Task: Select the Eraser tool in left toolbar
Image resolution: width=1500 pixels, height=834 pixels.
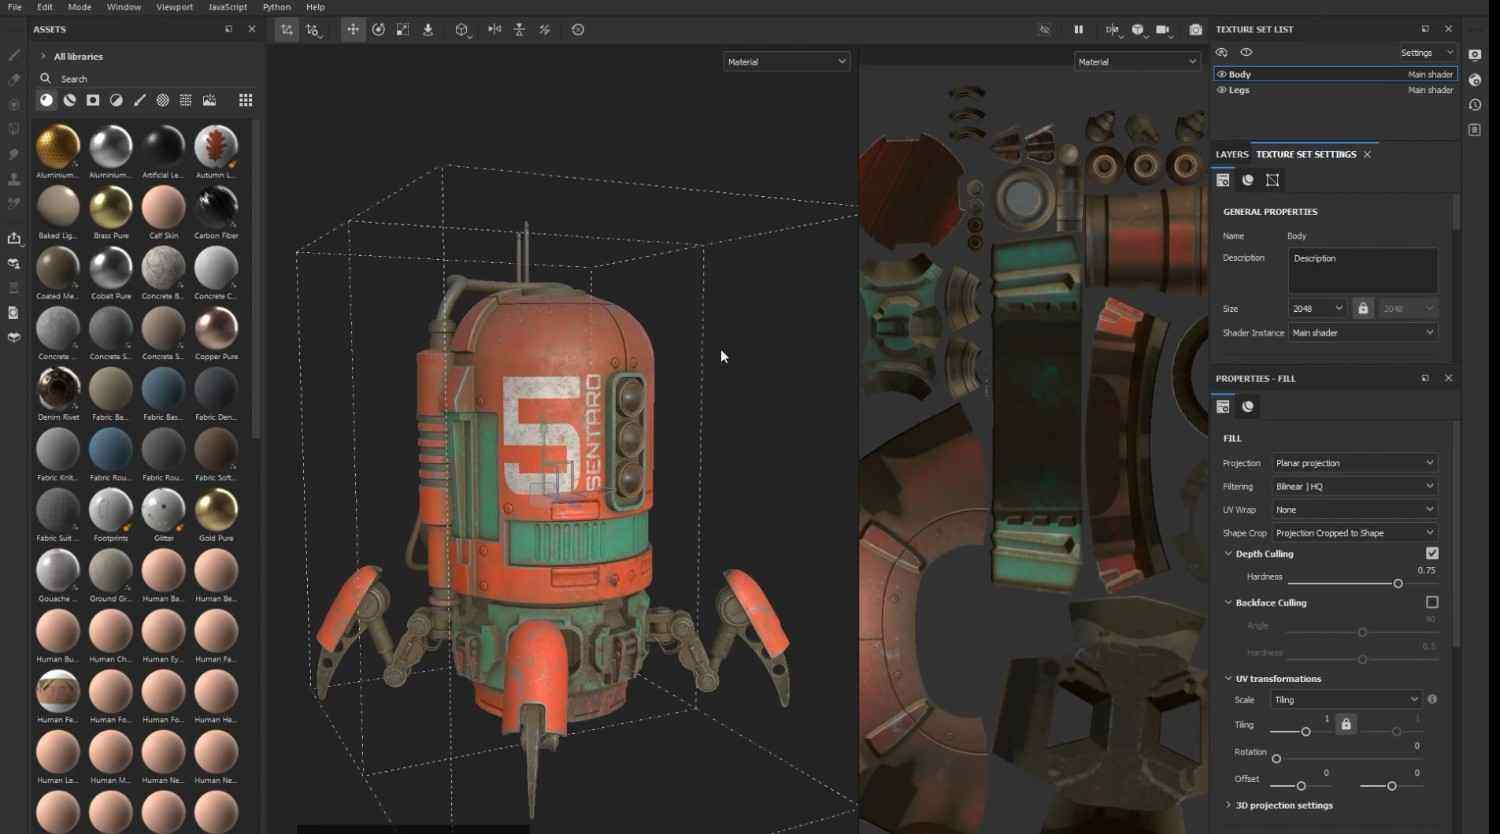Action: tap(14, 80)
